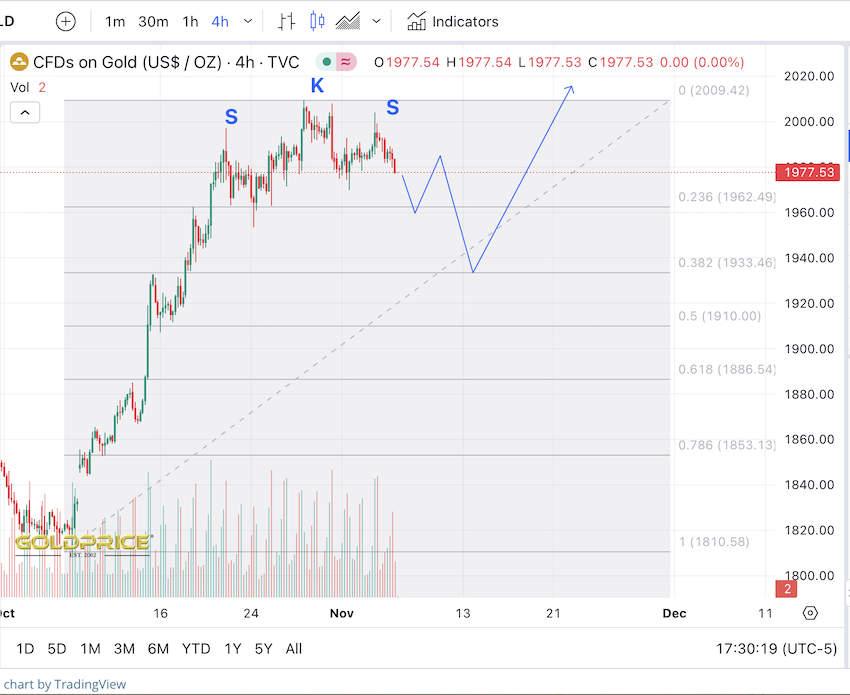This screenshot has width=850, height=695.
Task: Set date range to 5Y
Action: point(263,649)
